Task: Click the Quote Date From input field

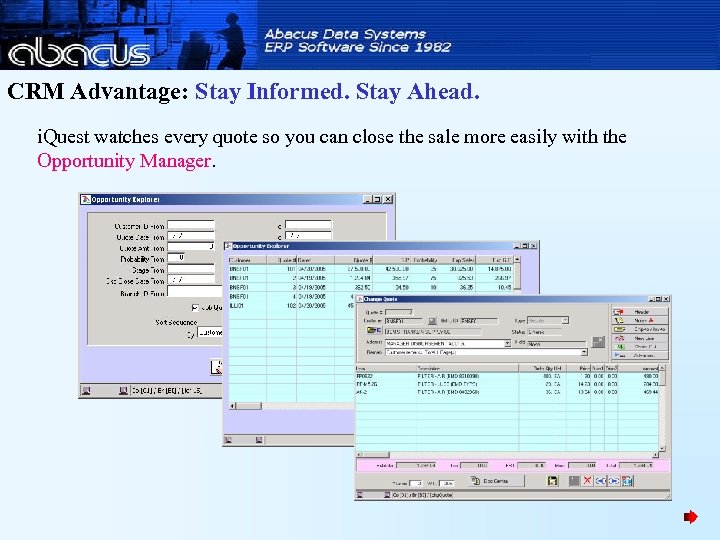Action: point(191,236)
